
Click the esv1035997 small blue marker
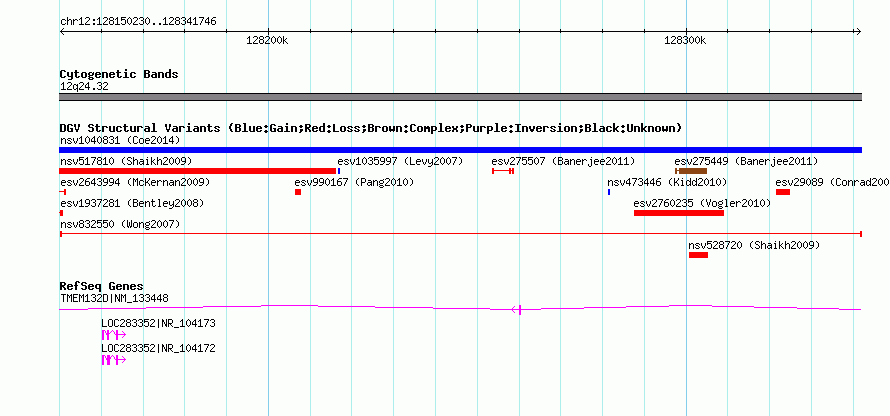[x=339, y=171]
